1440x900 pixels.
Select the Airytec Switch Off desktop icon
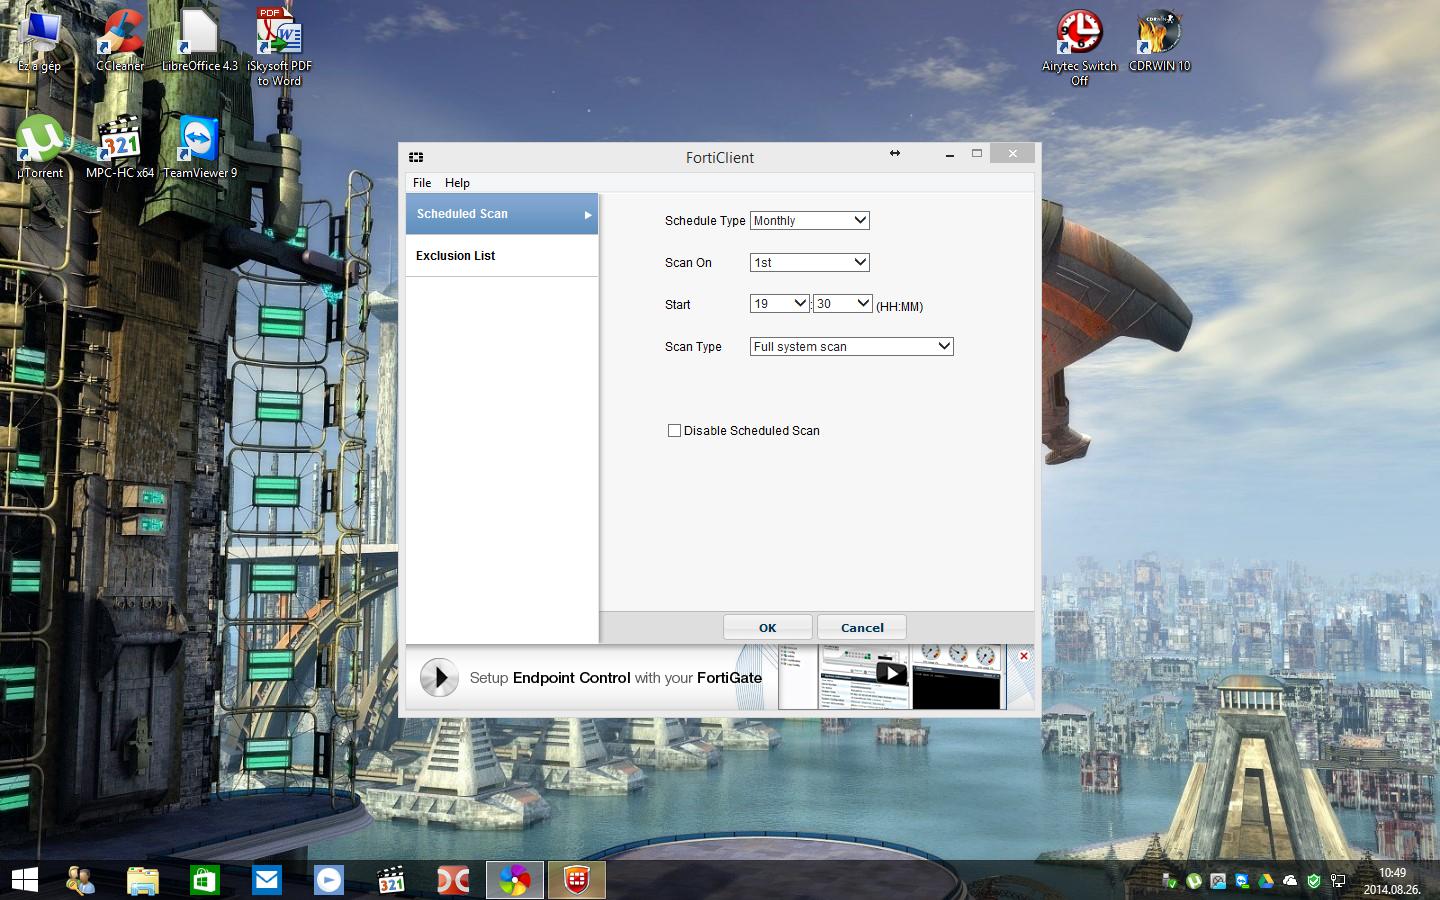click(x=1079, y=47)
